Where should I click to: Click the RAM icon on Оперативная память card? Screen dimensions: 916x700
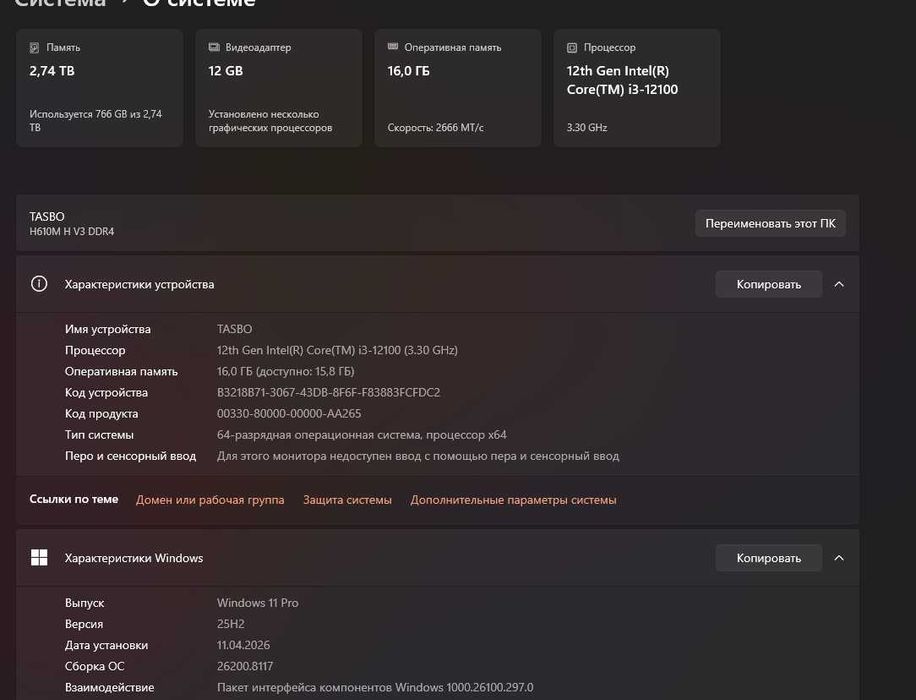coord(393,47)
